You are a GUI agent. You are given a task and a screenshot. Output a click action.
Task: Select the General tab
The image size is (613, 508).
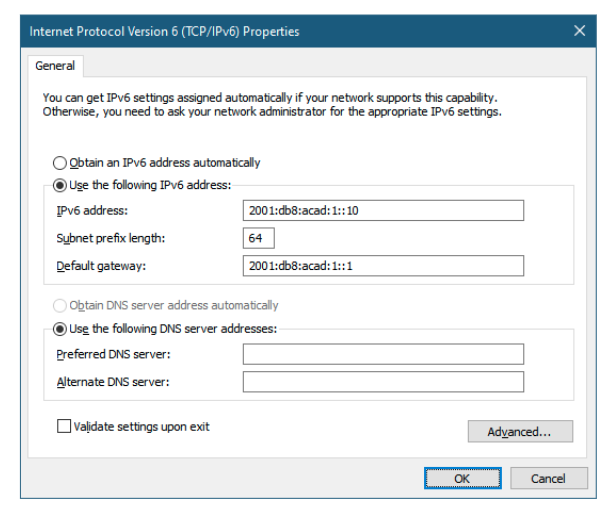[56, 66]
